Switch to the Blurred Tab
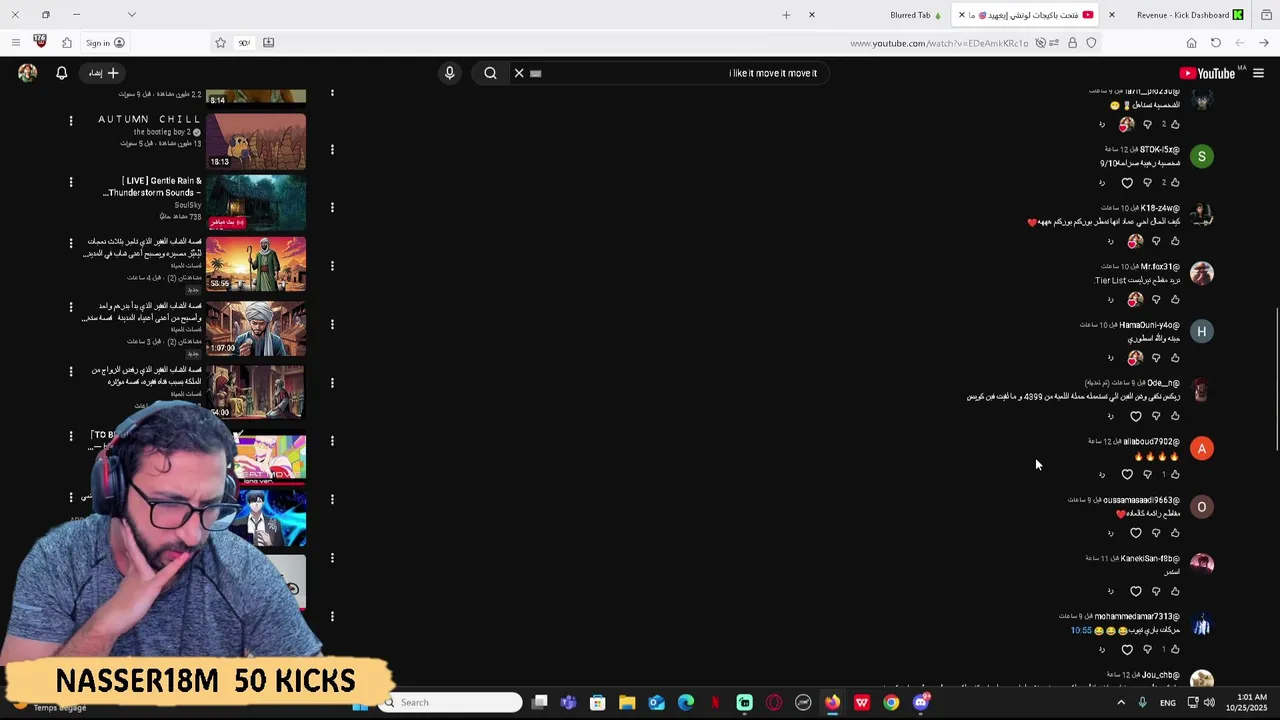This screenshot has height=720, width=1280. pyautogui.click(x=915, y=15)
